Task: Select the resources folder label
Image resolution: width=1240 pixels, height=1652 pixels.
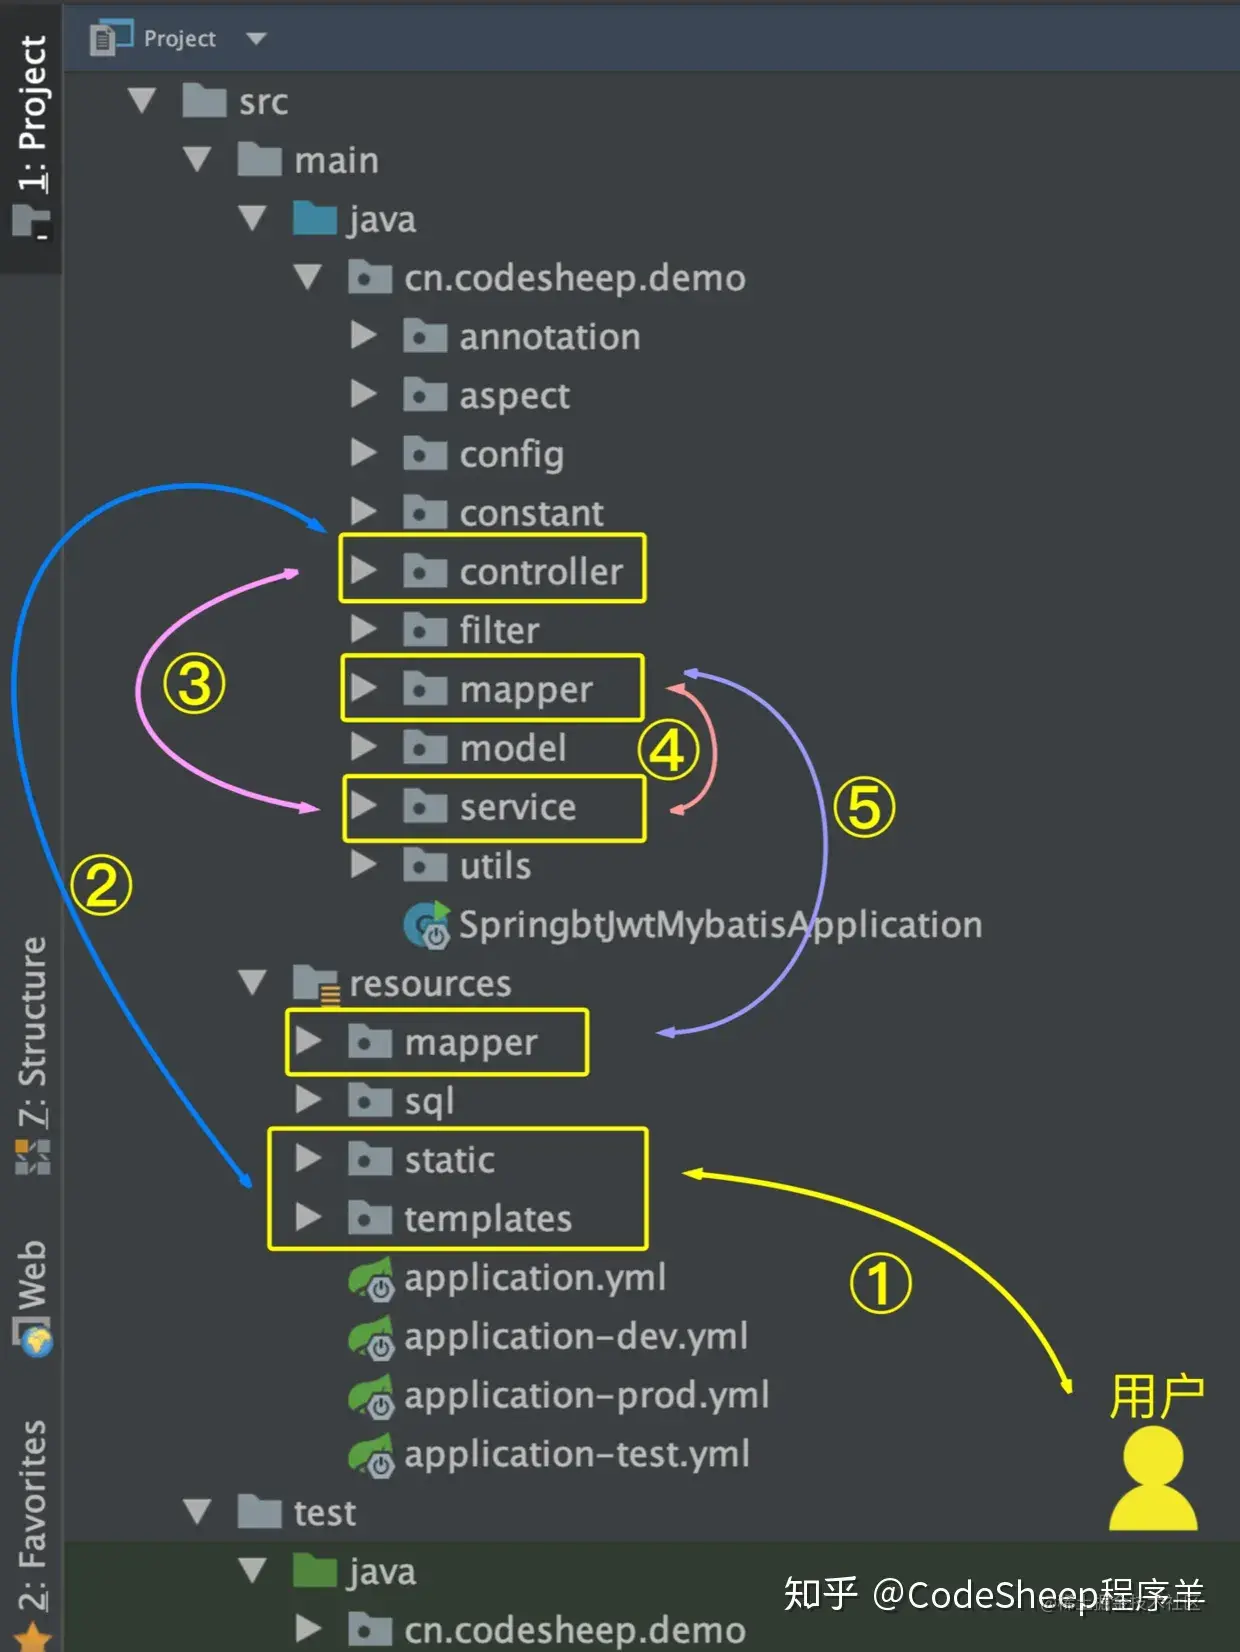Action: (x=430, y=984)
